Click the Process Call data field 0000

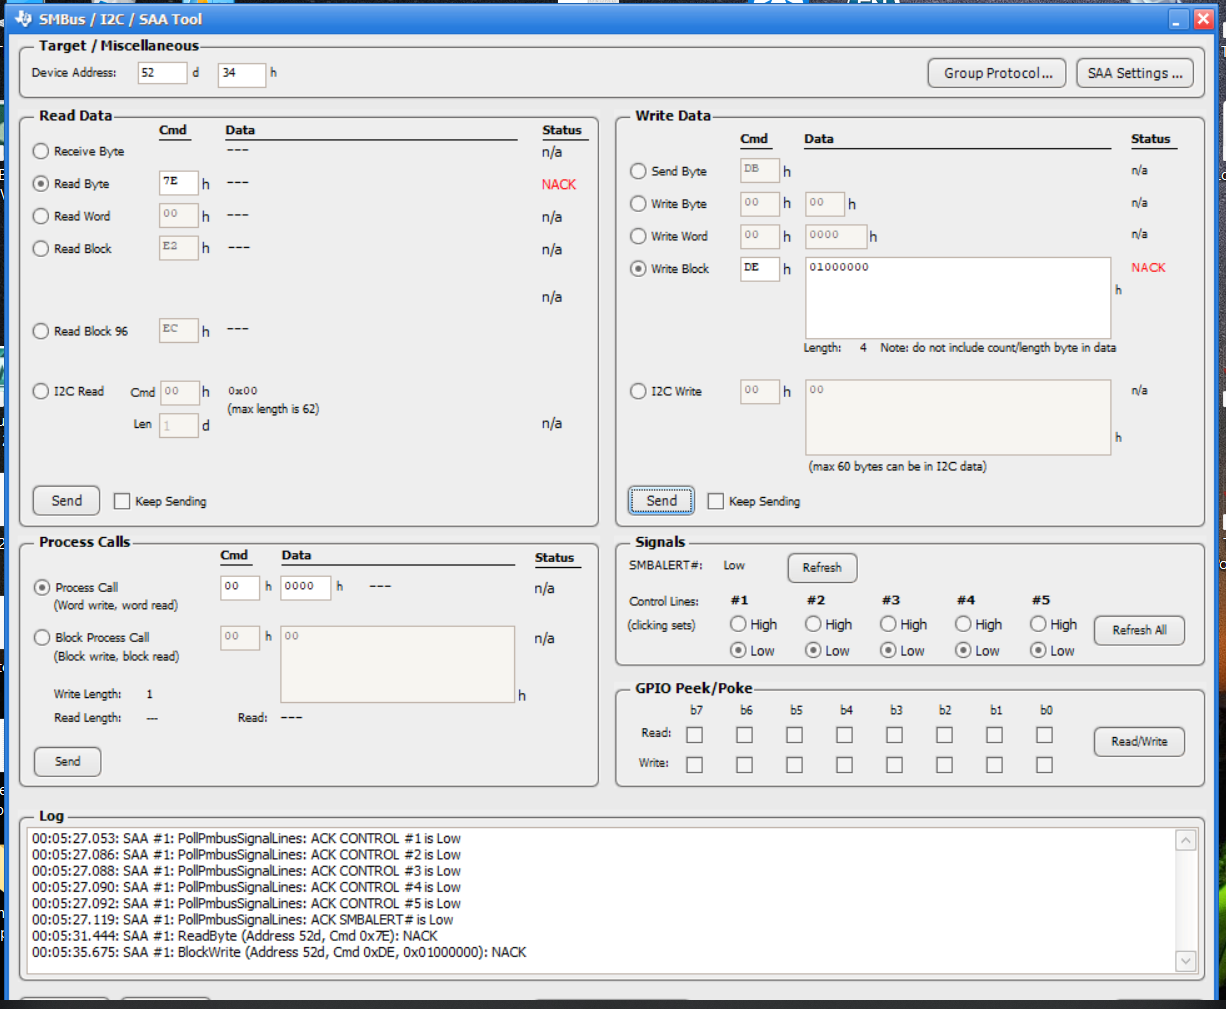point(306,587)
